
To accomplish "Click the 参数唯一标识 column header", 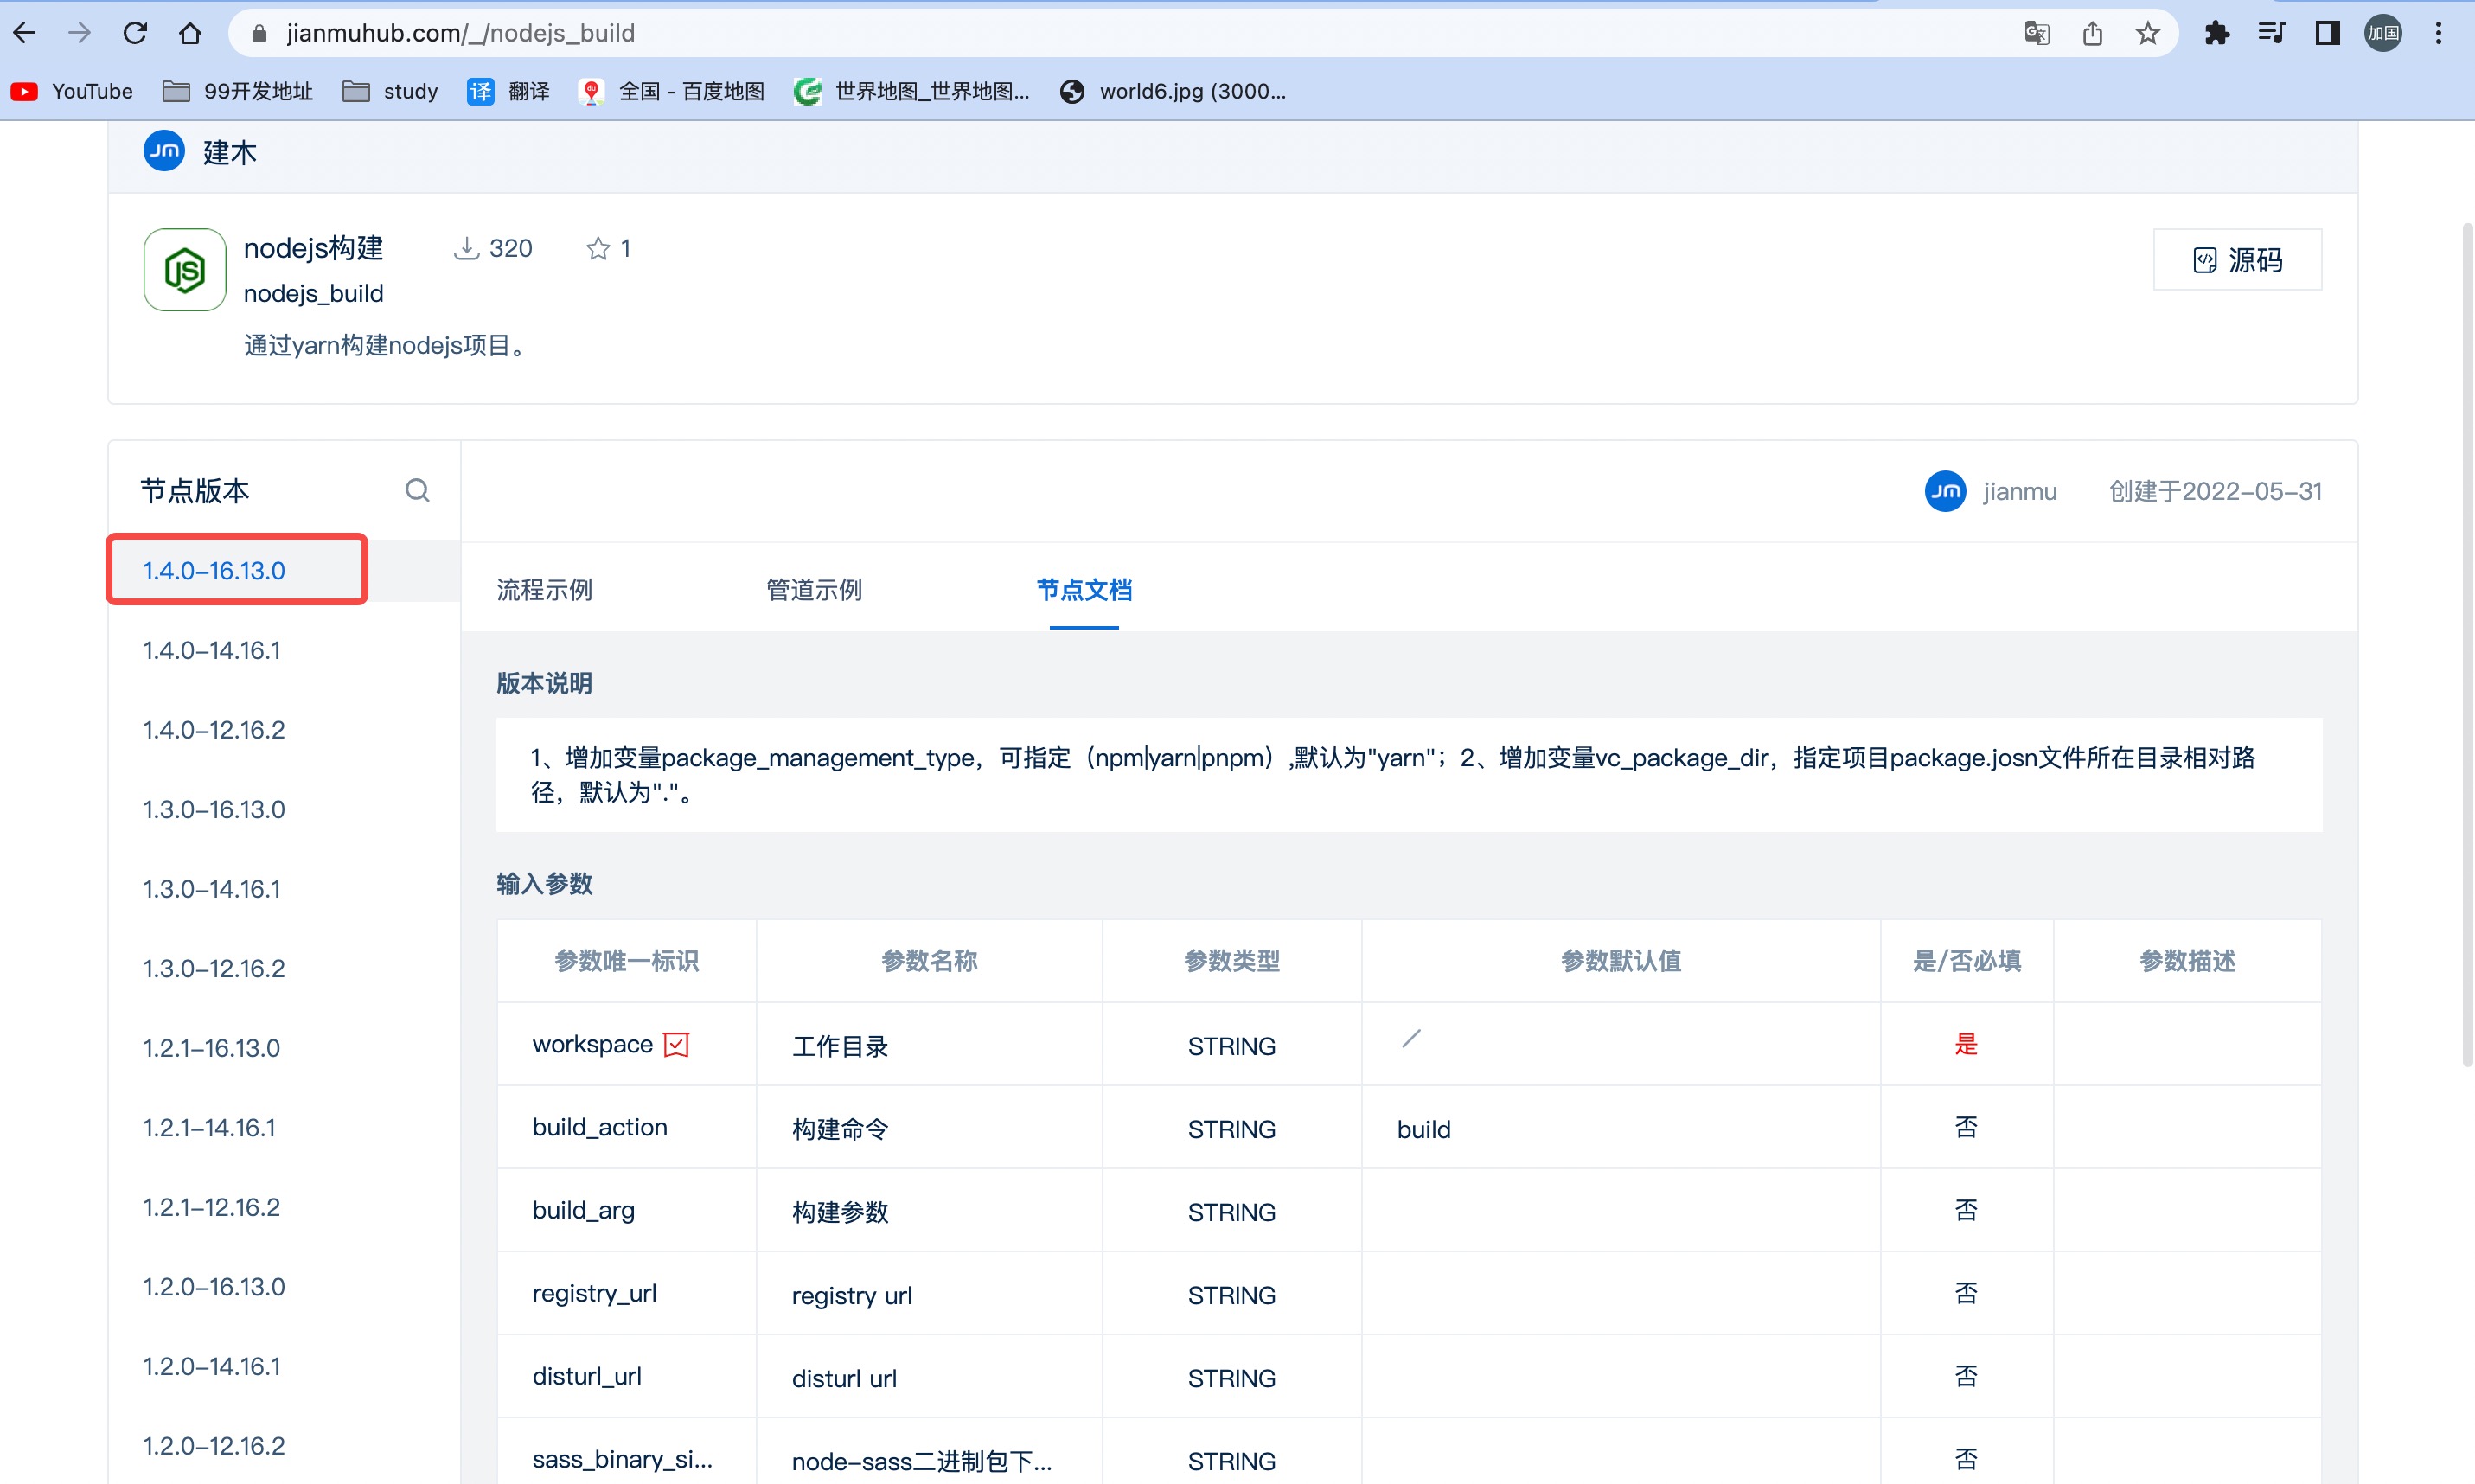I will (x=627, y=961).
